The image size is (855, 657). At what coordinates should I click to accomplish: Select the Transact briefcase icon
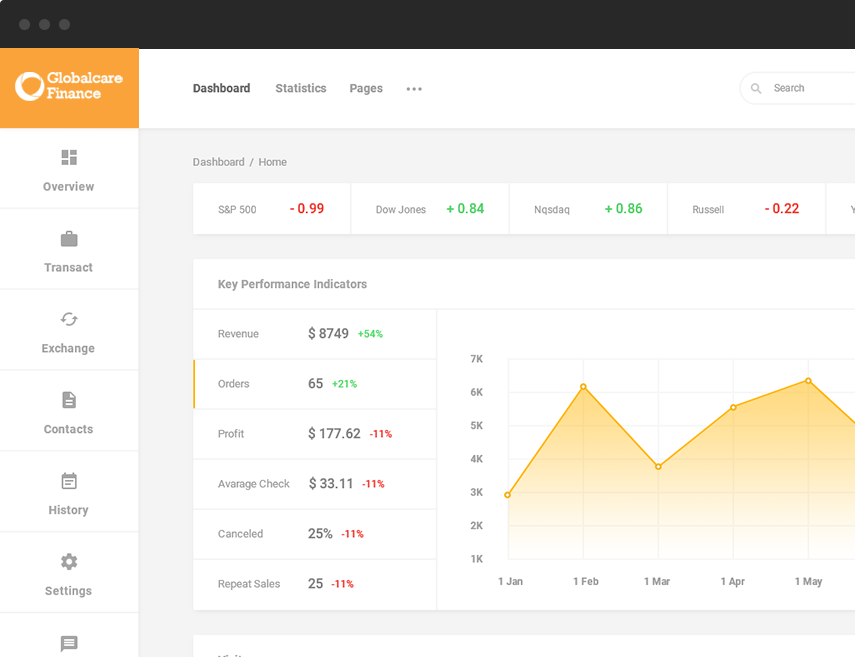point(69,239)
